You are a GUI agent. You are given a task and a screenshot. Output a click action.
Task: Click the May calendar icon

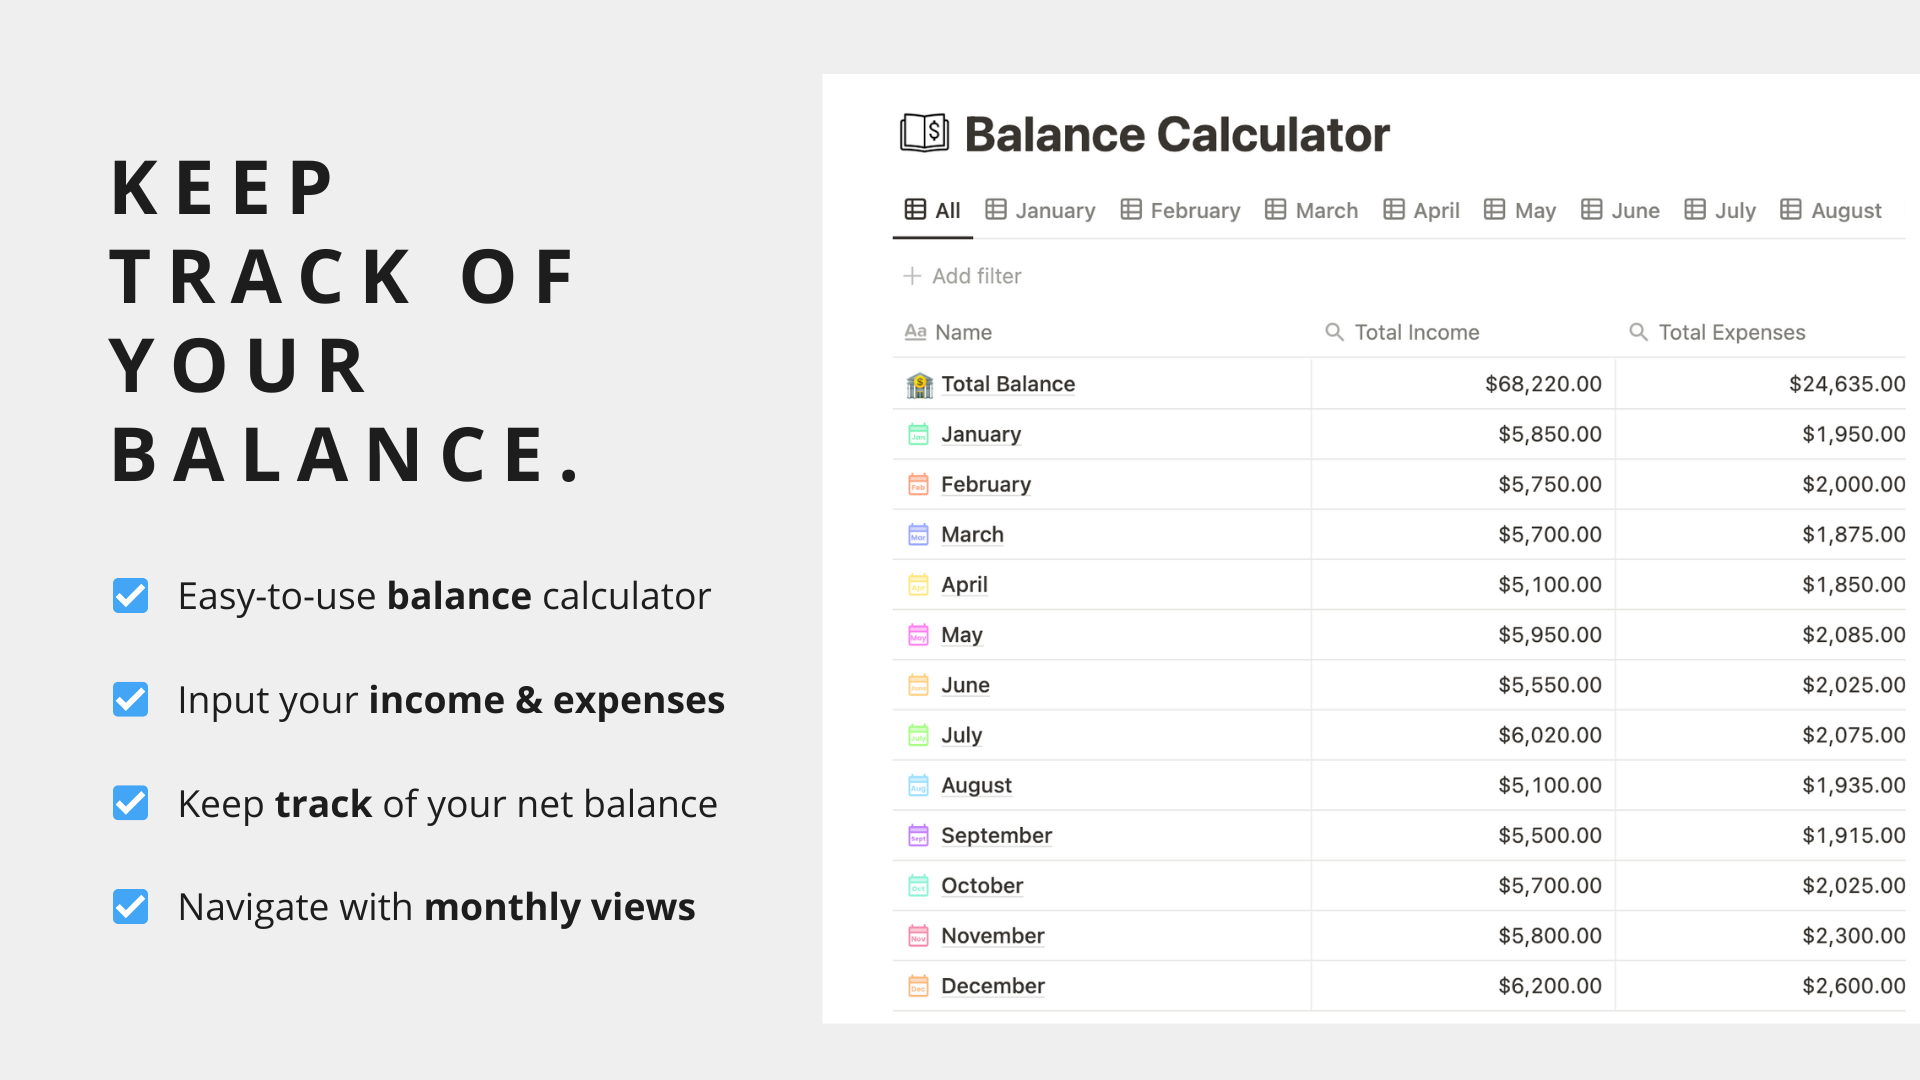click(918, 635)
